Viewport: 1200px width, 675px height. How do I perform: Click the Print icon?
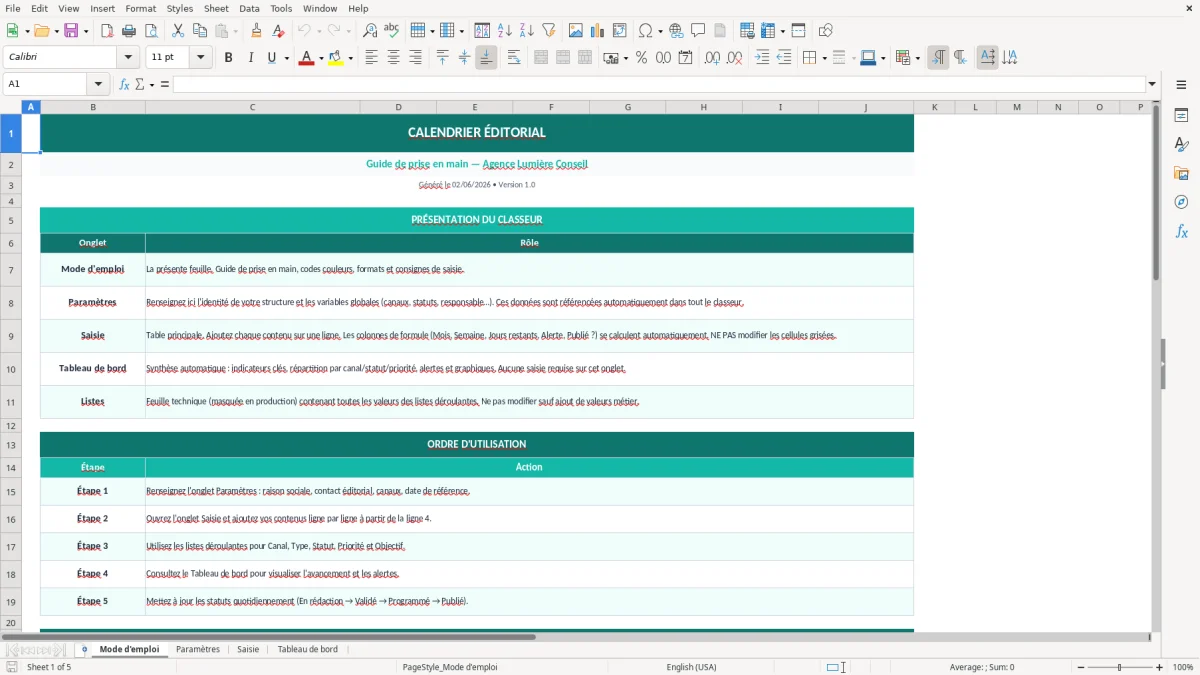(x=129, y=31)
